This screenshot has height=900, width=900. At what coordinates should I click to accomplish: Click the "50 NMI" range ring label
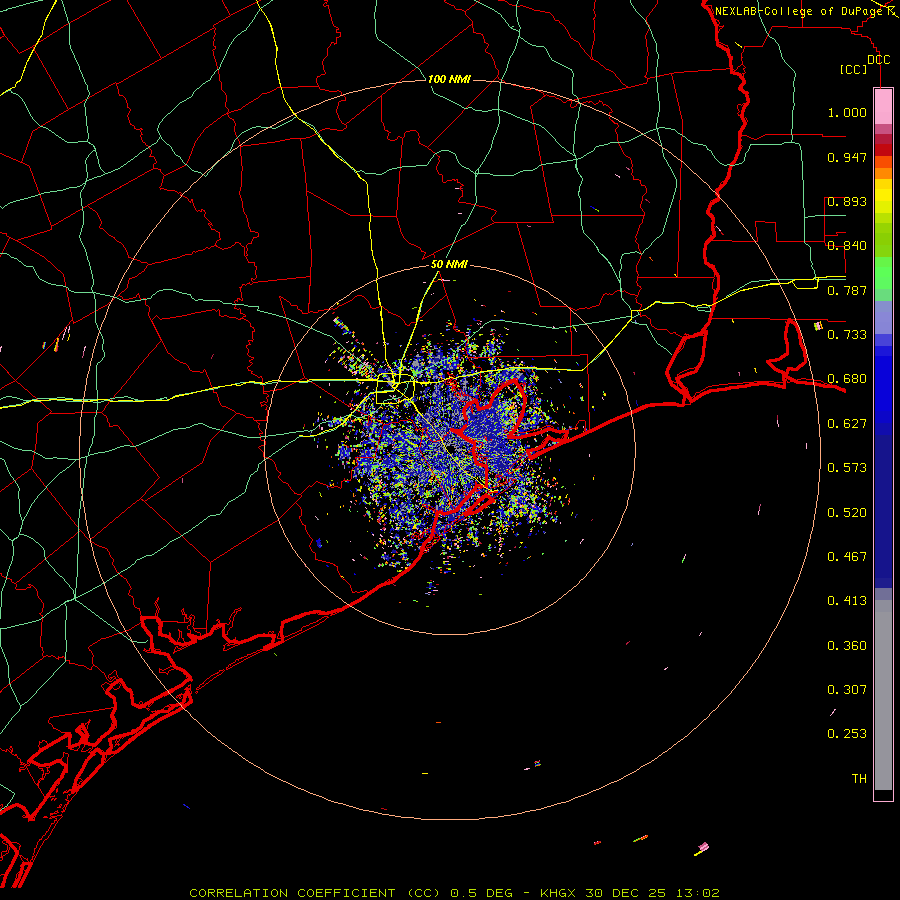tap(449, 265)
